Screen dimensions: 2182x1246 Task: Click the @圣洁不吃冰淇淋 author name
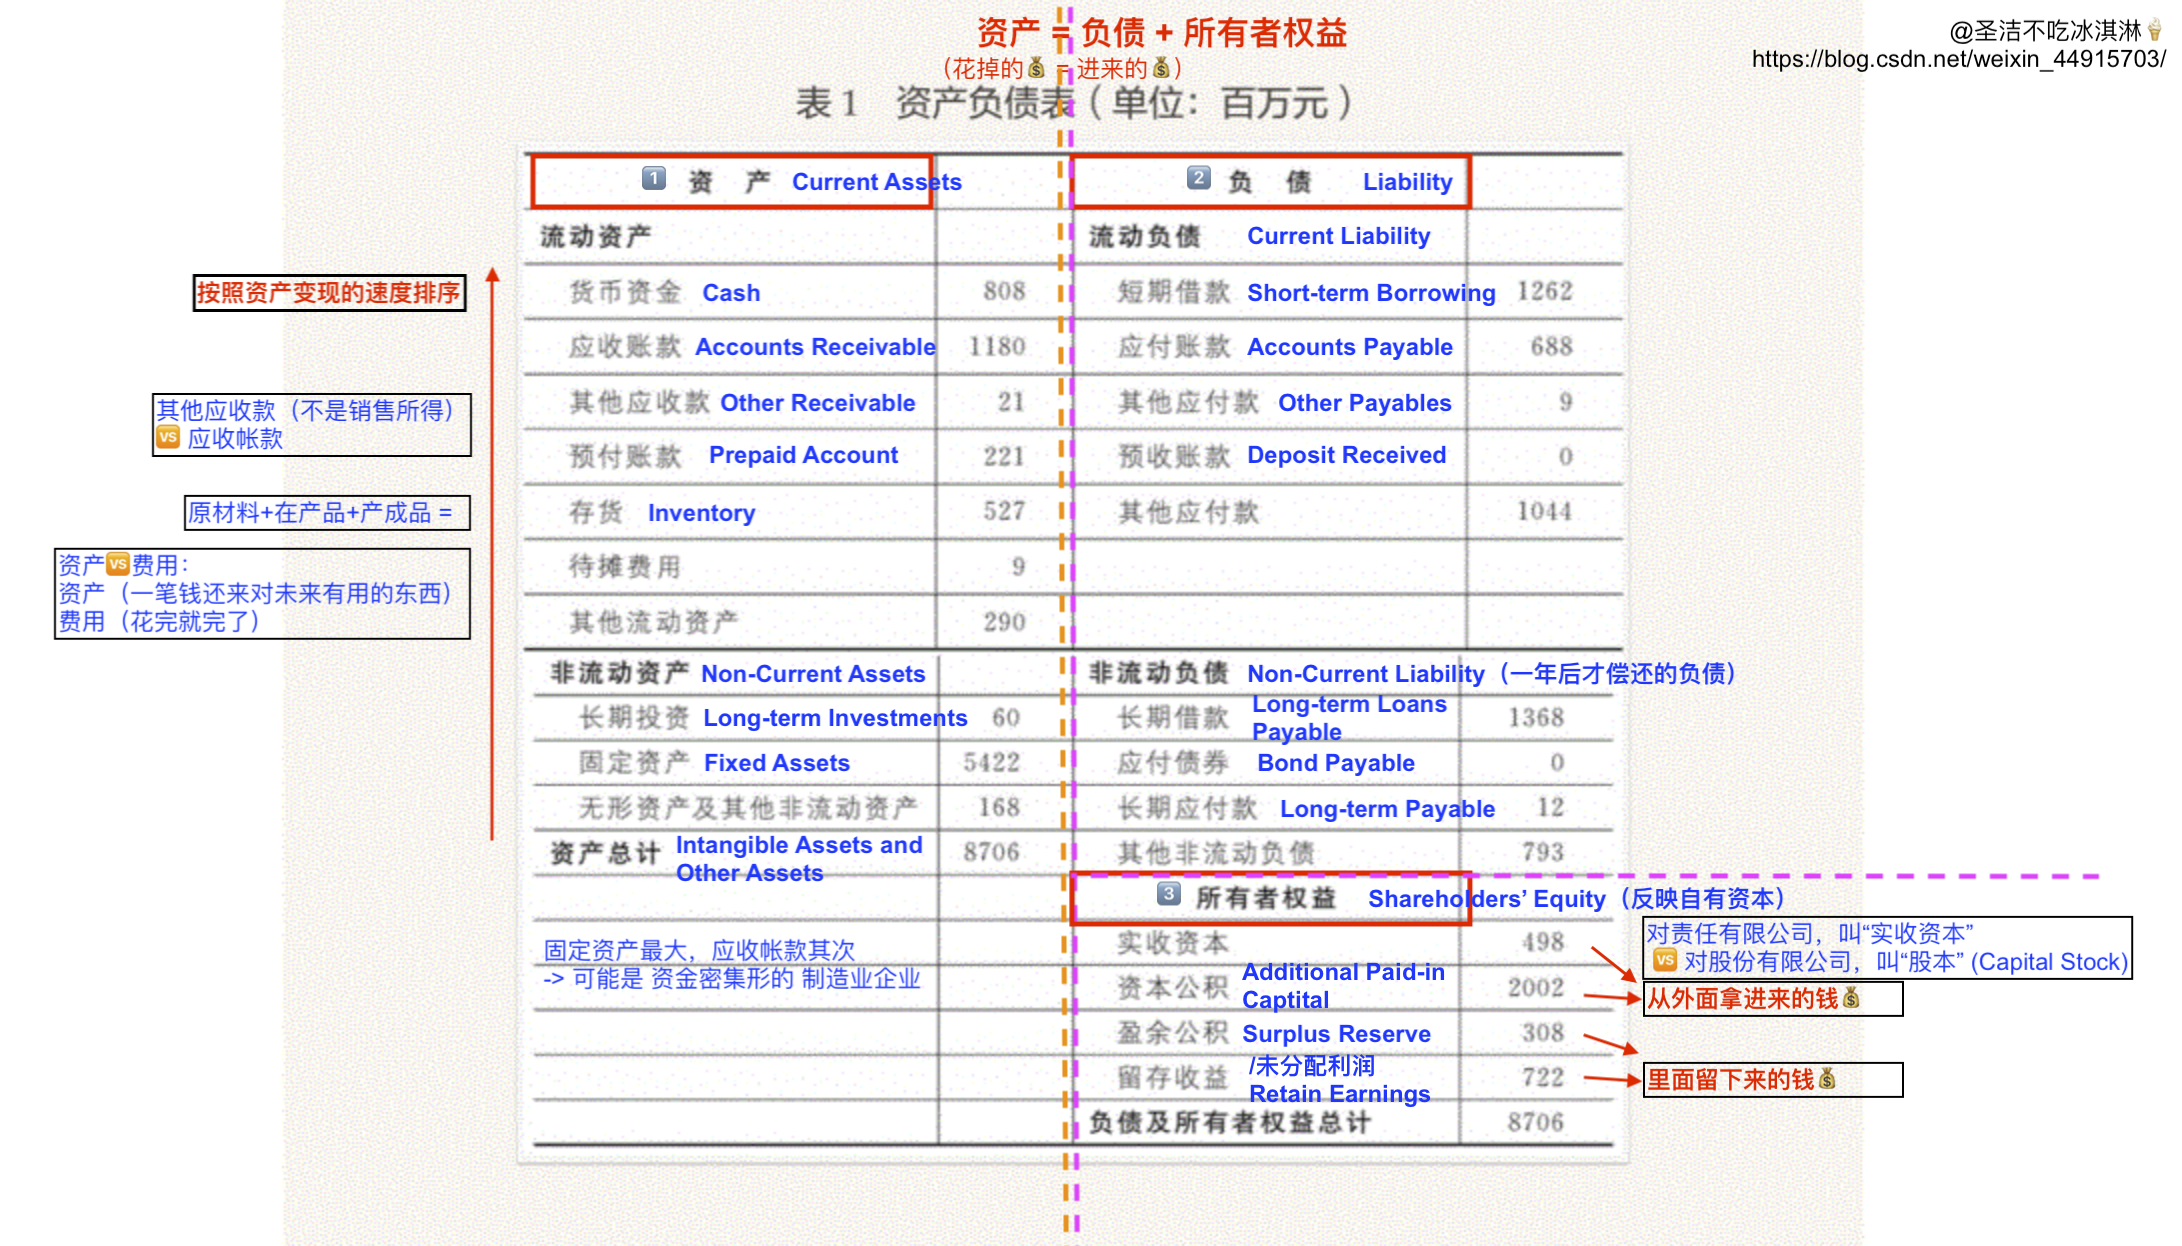click(x=2044, y=30)
